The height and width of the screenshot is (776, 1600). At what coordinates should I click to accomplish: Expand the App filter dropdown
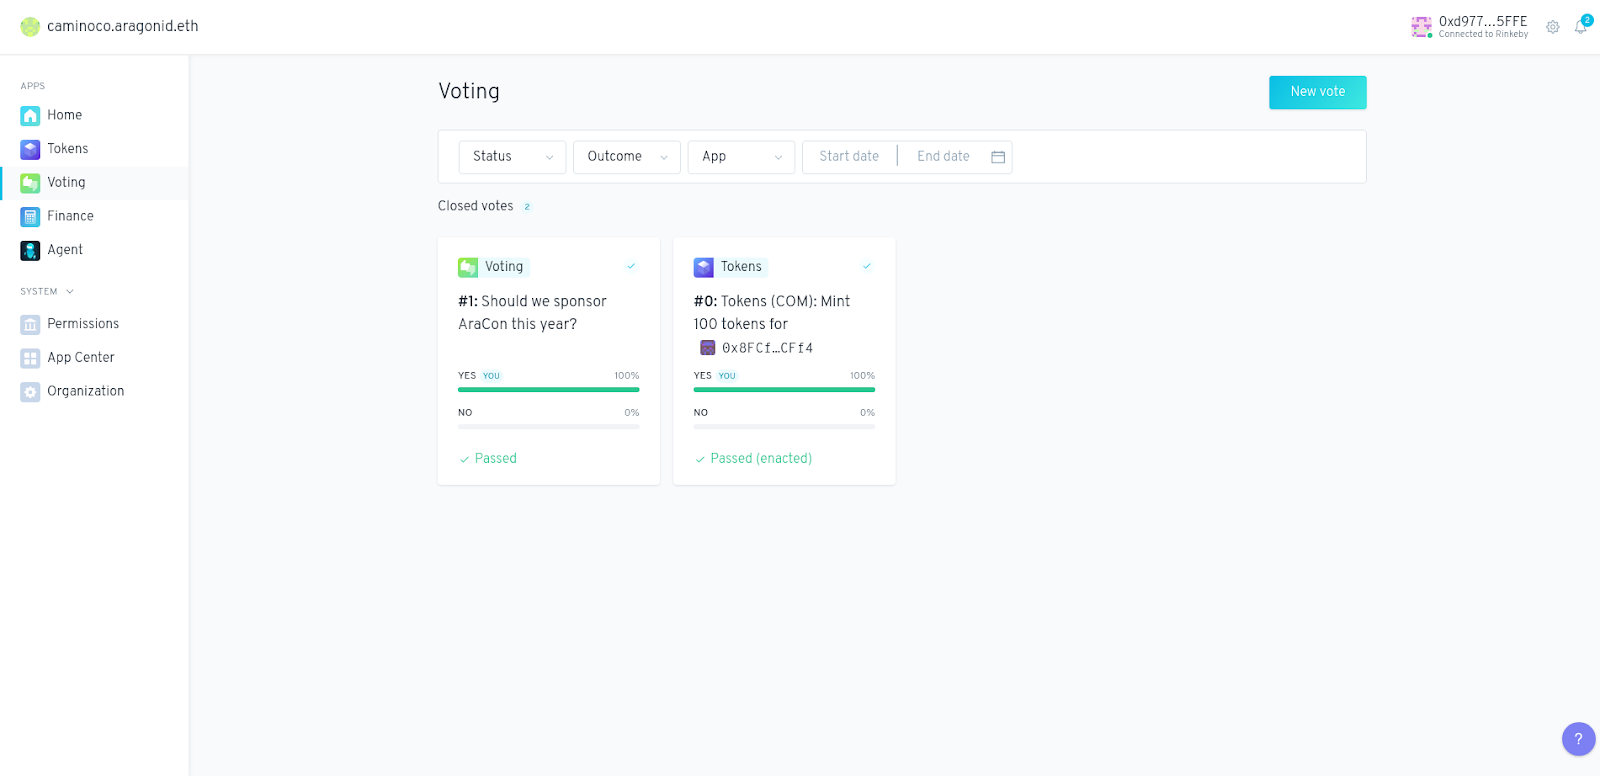[740, 157]
